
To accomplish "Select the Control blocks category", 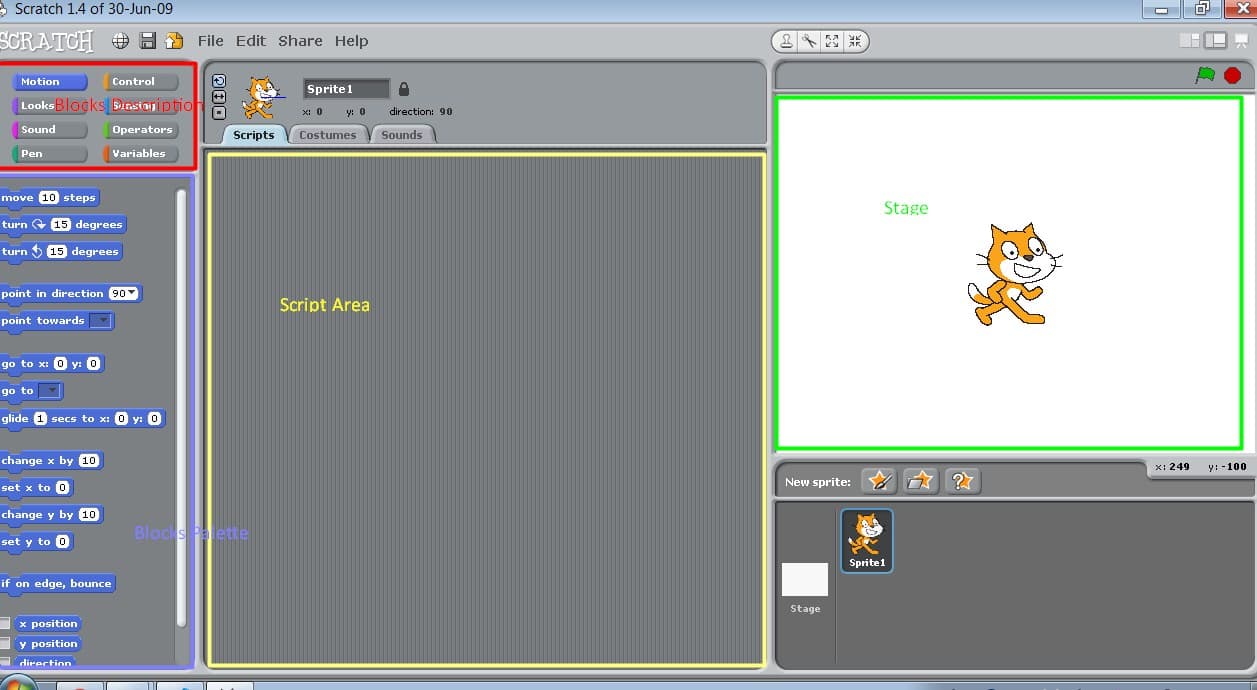I will pyautogui.click(x=140, y=82).
